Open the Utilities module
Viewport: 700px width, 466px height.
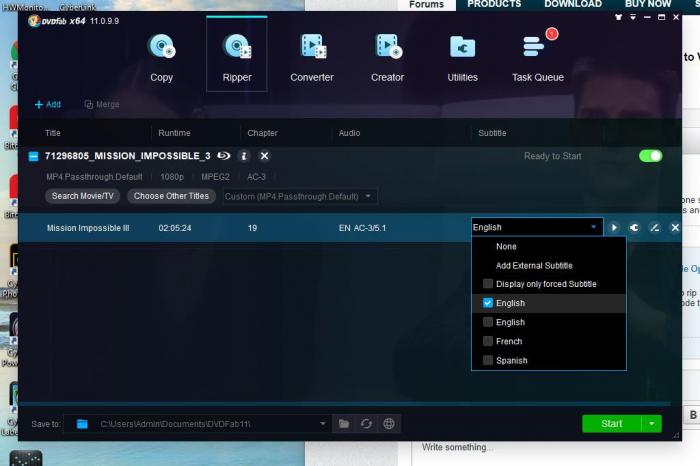pyautogui.click(x=462, y=58)
